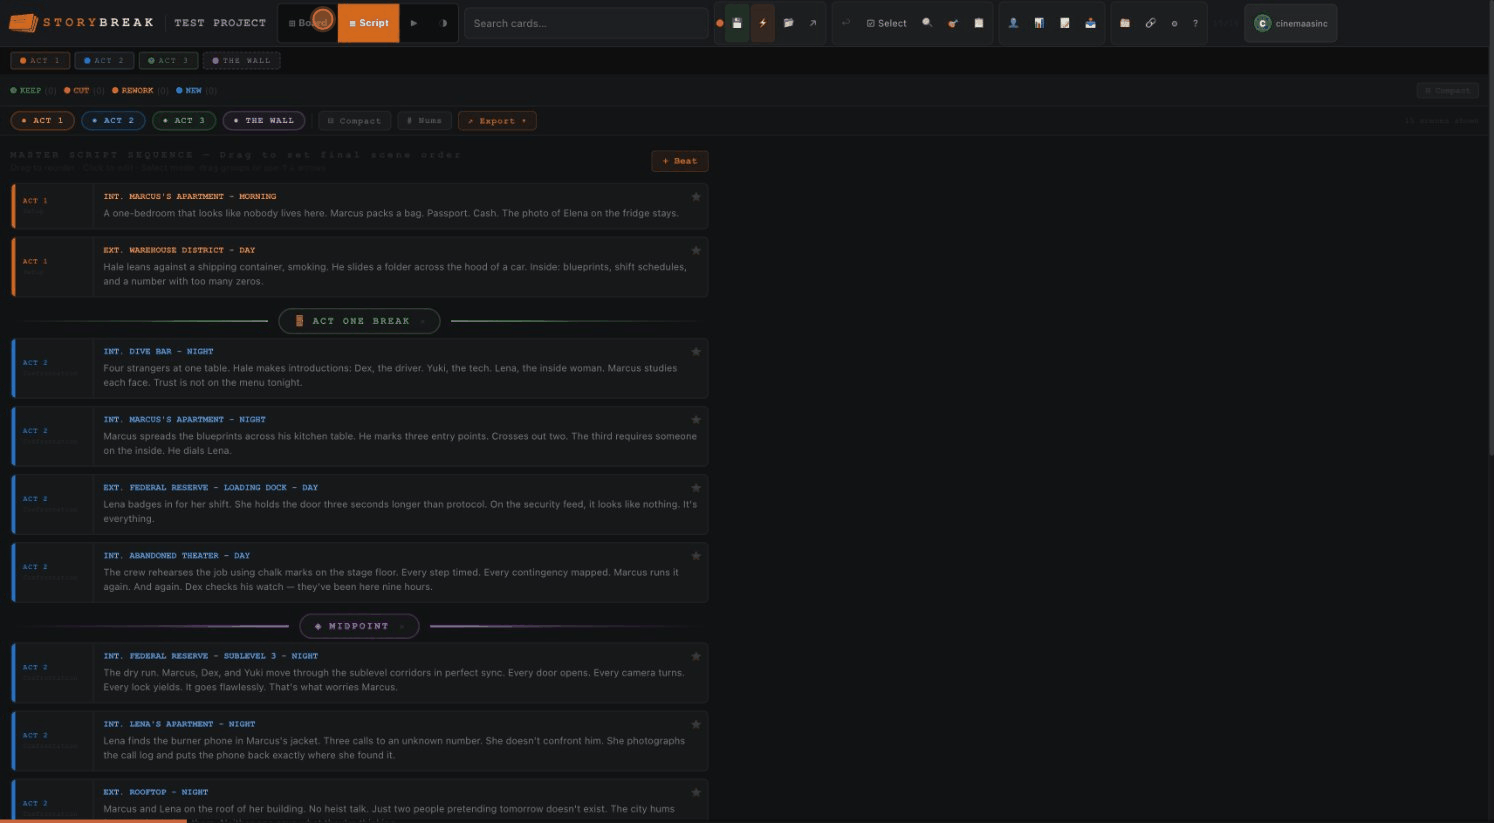Switch to the Board view tab

click(x=308, y=23)
